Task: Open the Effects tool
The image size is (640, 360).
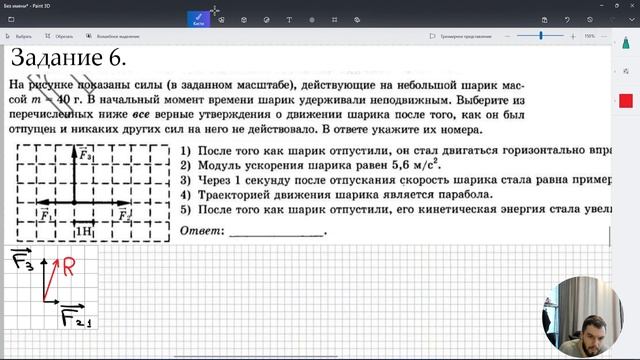Action: pyautogui.click(x=312, y=20)
